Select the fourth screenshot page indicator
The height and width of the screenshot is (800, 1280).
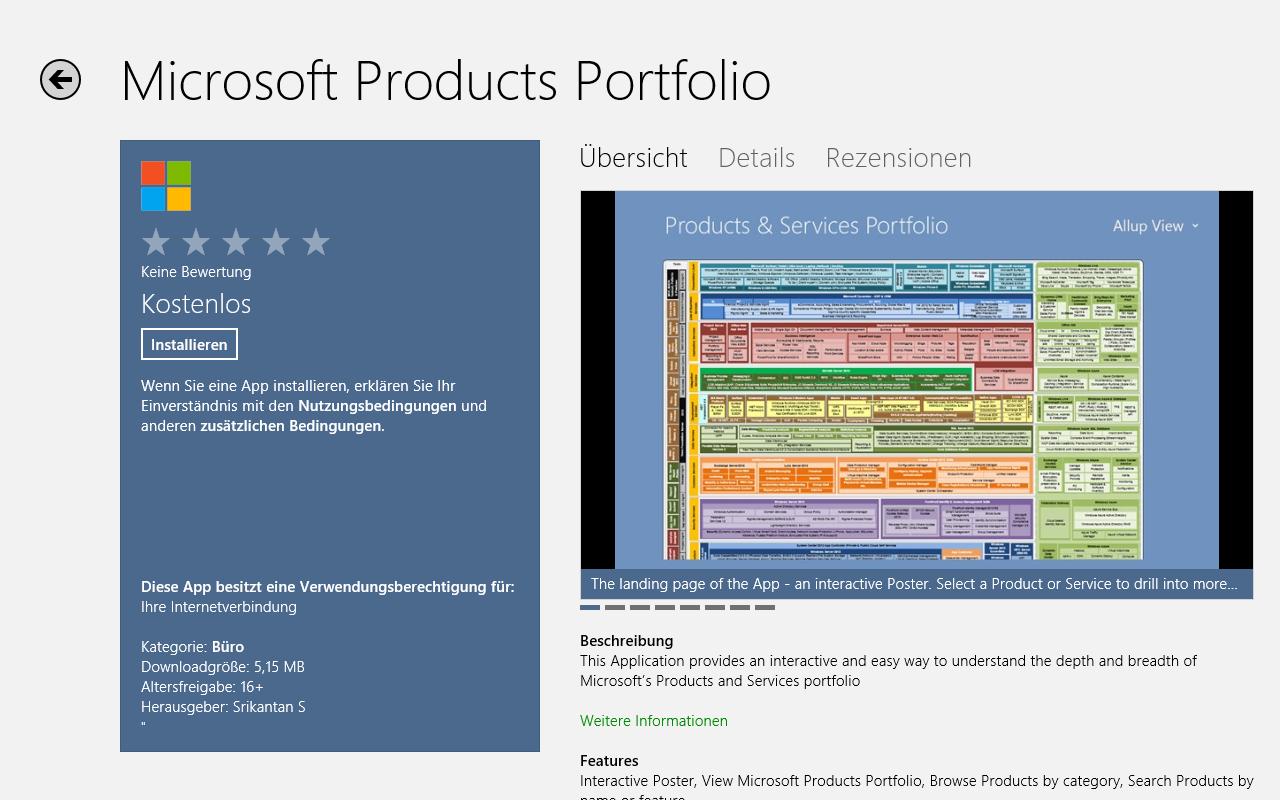[665, 607]
